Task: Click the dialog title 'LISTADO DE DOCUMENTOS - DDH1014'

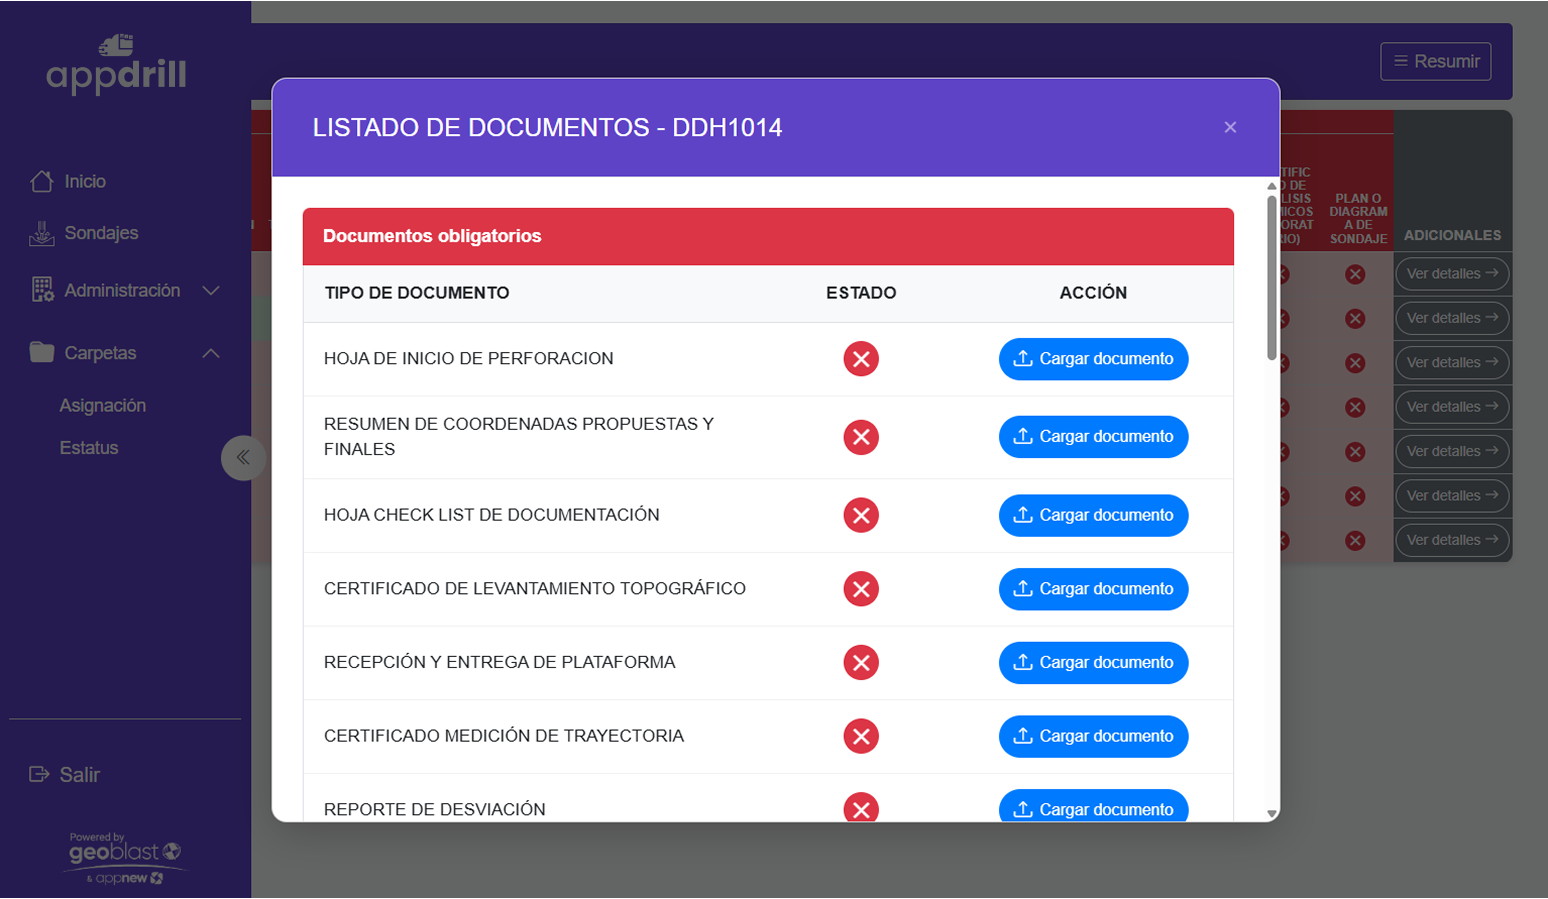Action: pos(547,127)
